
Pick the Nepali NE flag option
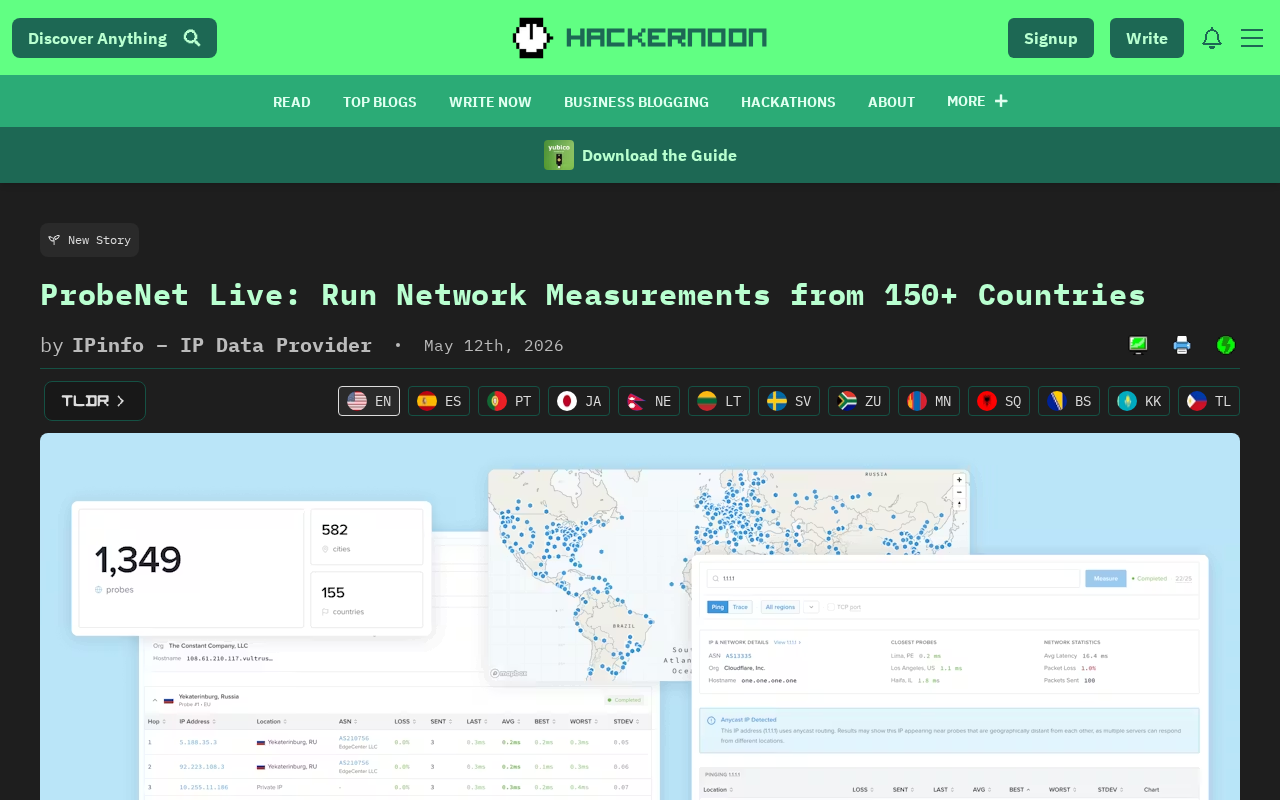649,401
